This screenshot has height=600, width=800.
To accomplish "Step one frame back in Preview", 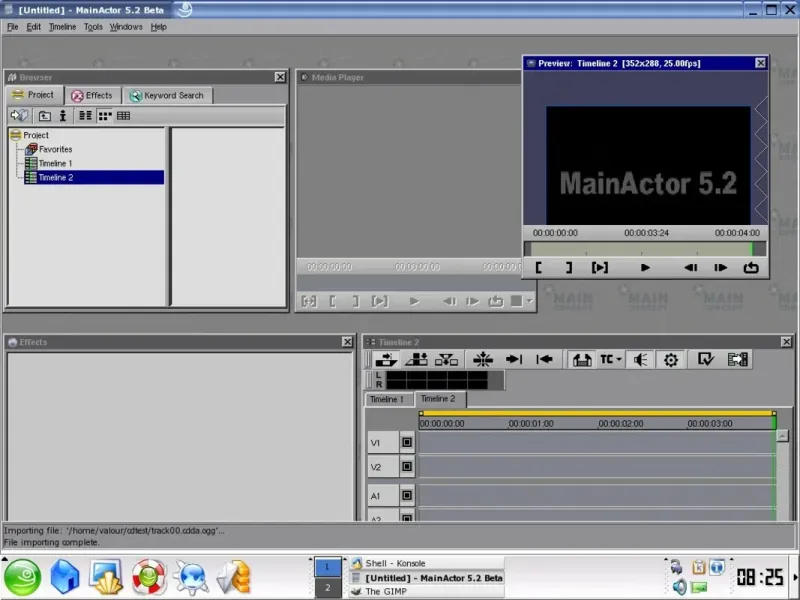I will coord(690,267).
